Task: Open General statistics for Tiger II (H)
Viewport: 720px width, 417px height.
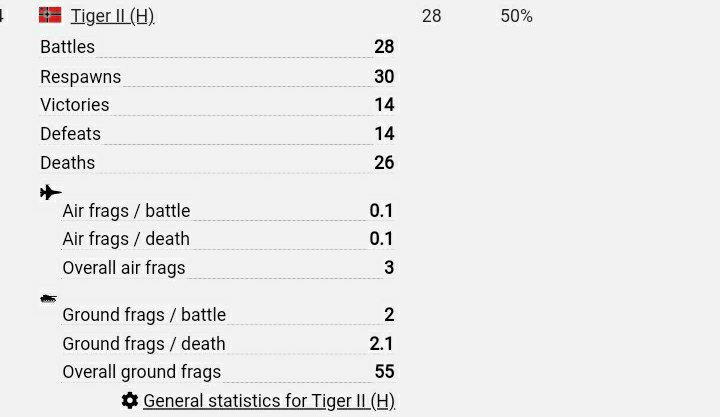Action: click(269, 401)
